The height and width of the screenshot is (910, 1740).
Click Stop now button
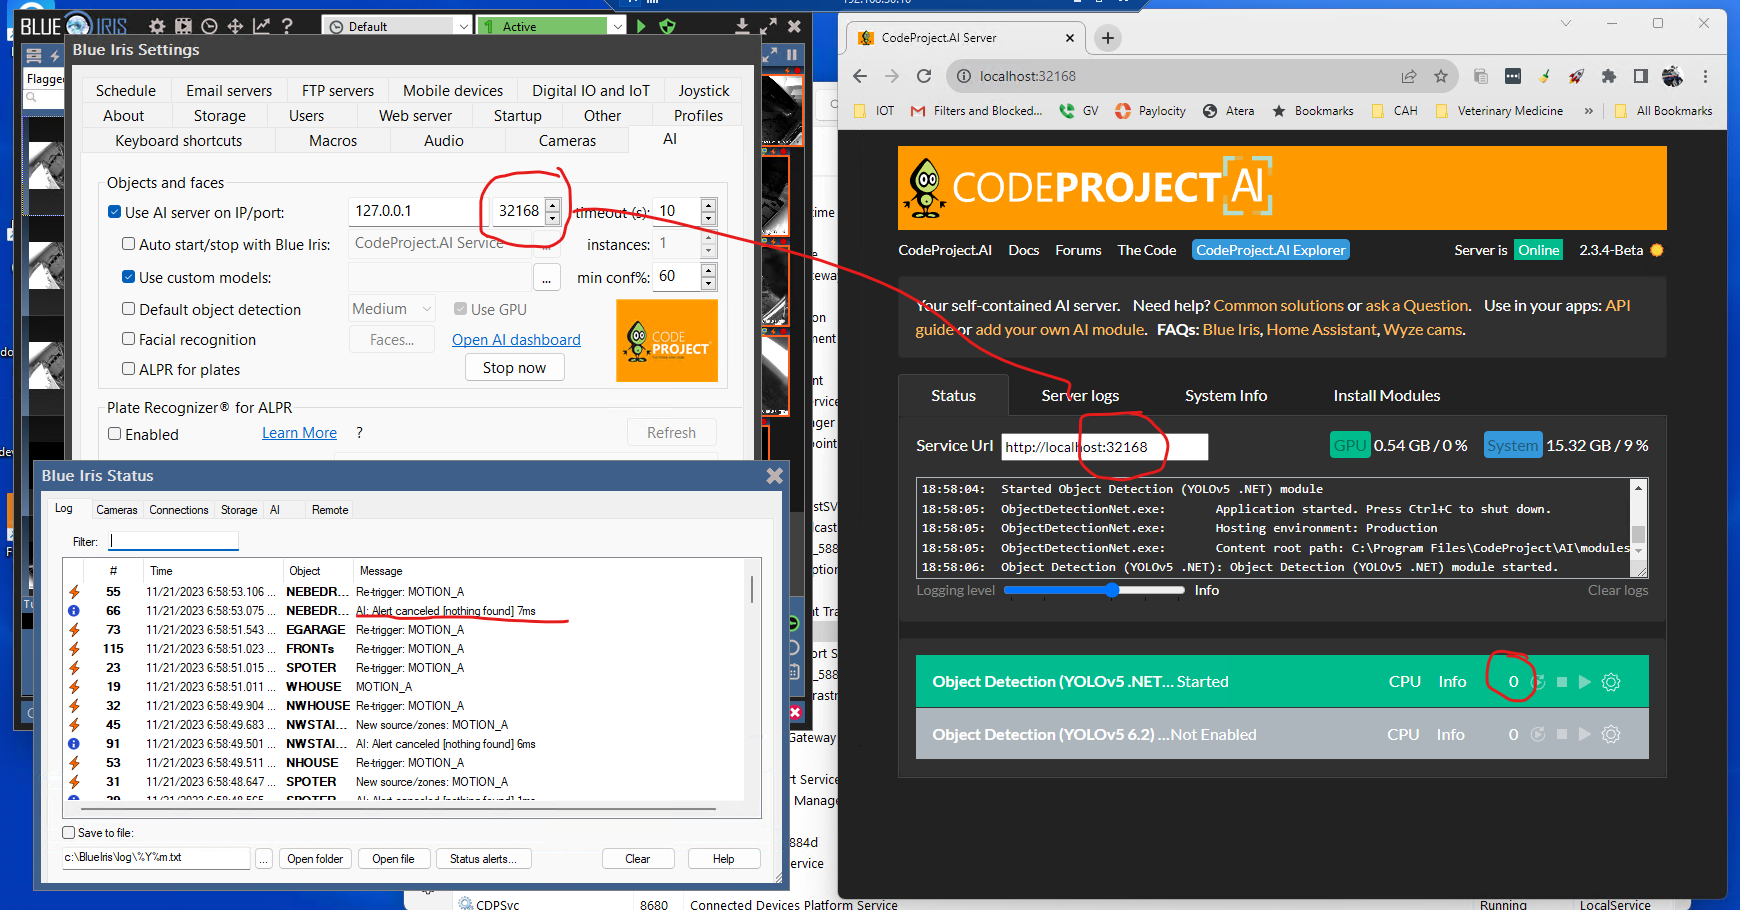pos(514,368)
